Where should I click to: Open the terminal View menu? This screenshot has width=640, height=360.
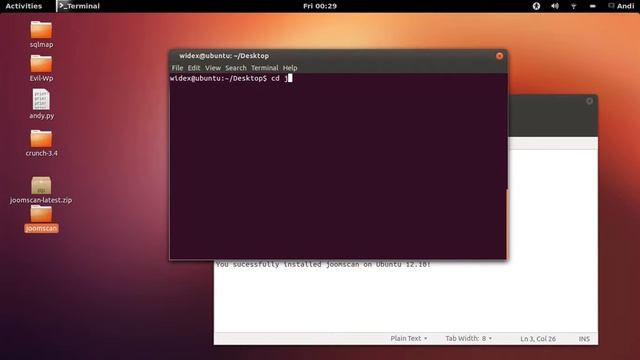pyautogui.click(x=213, y=68)
